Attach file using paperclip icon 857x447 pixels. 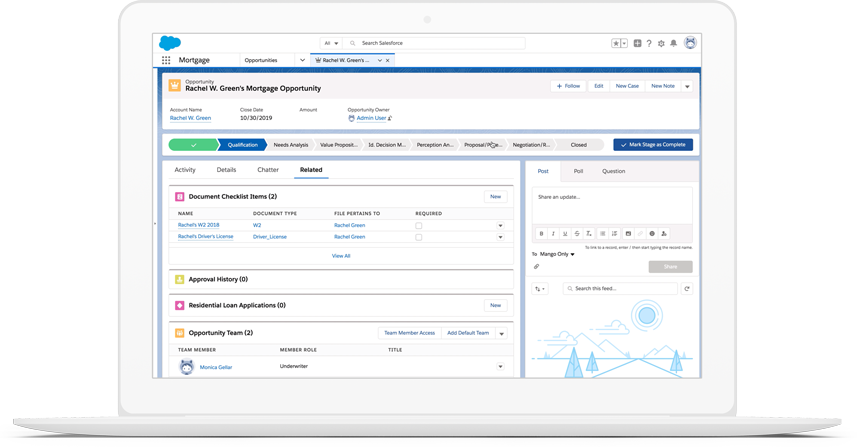click(537, 267)
